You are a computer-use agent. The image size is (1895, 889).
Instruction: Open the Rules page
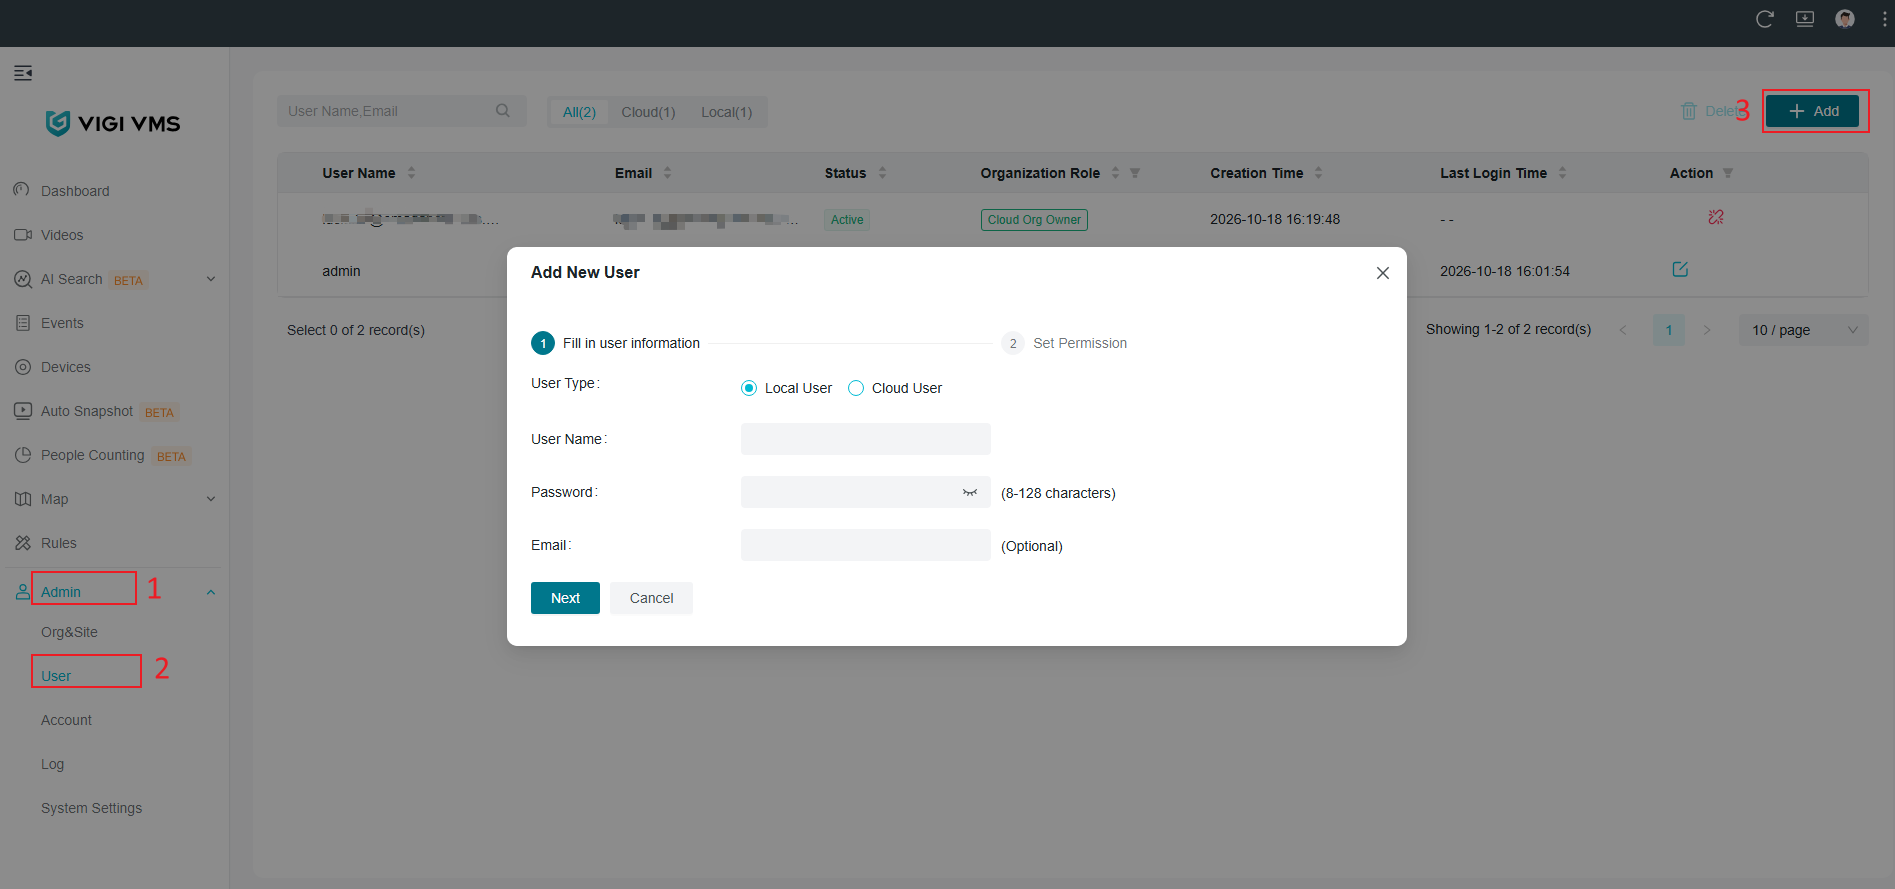[x=59, y=543]
